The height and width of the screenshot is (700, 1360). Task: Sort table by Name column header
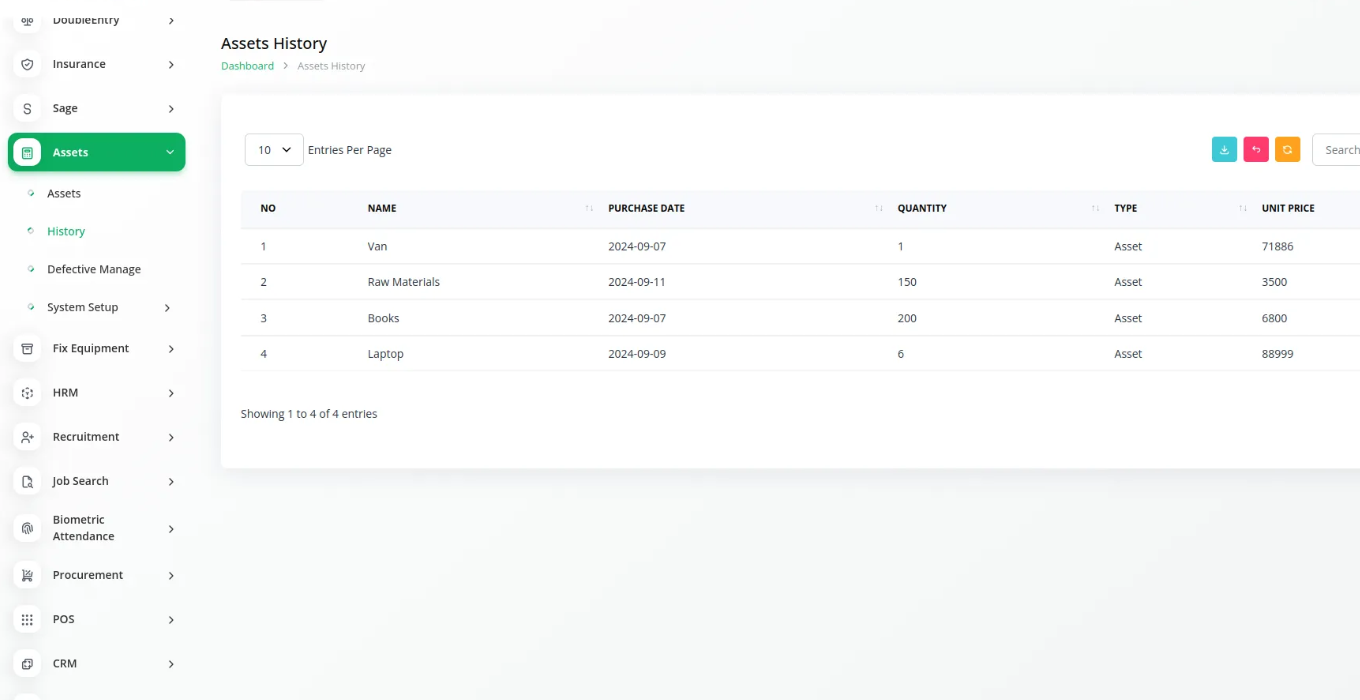(382, 208)
